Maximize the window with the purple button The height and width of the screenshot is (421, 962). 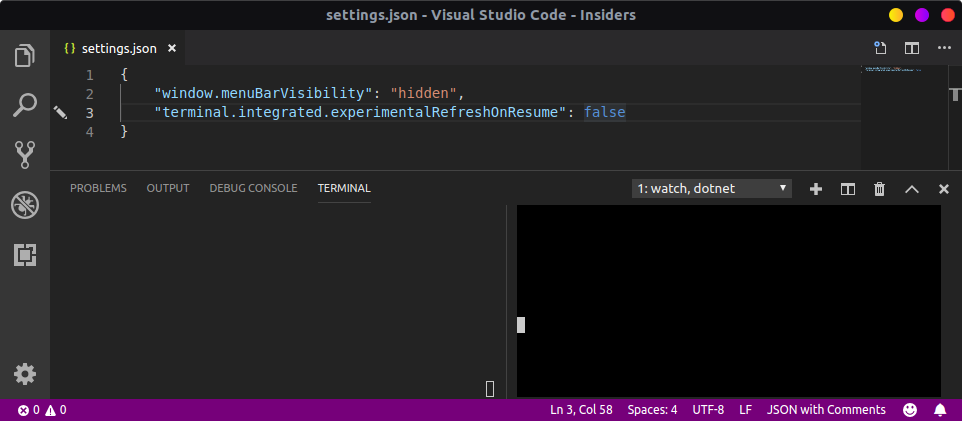(x=922, y=15)
